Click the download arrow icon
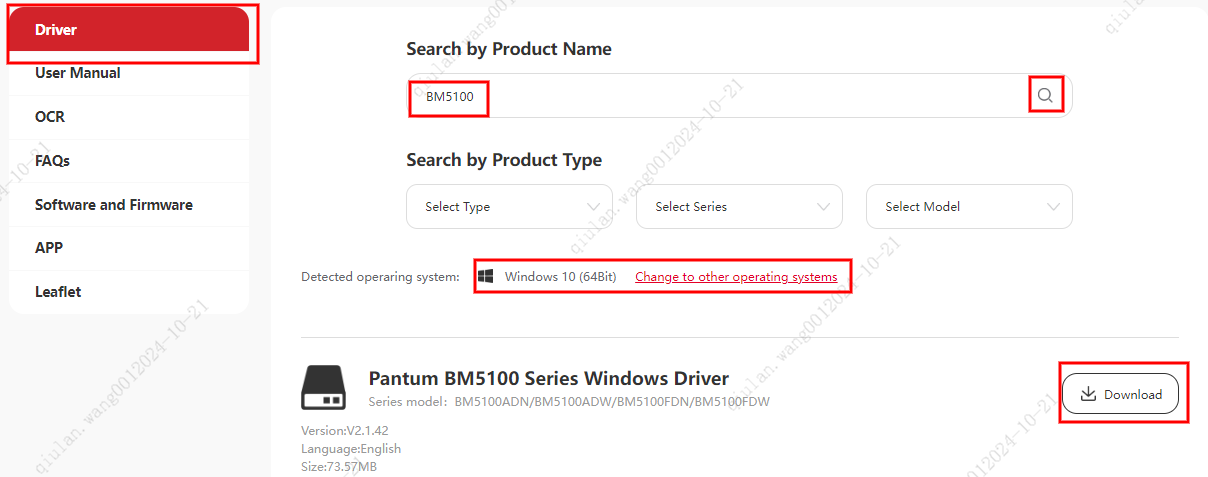Screen dimensions: 1208x477 point(1088,394)
